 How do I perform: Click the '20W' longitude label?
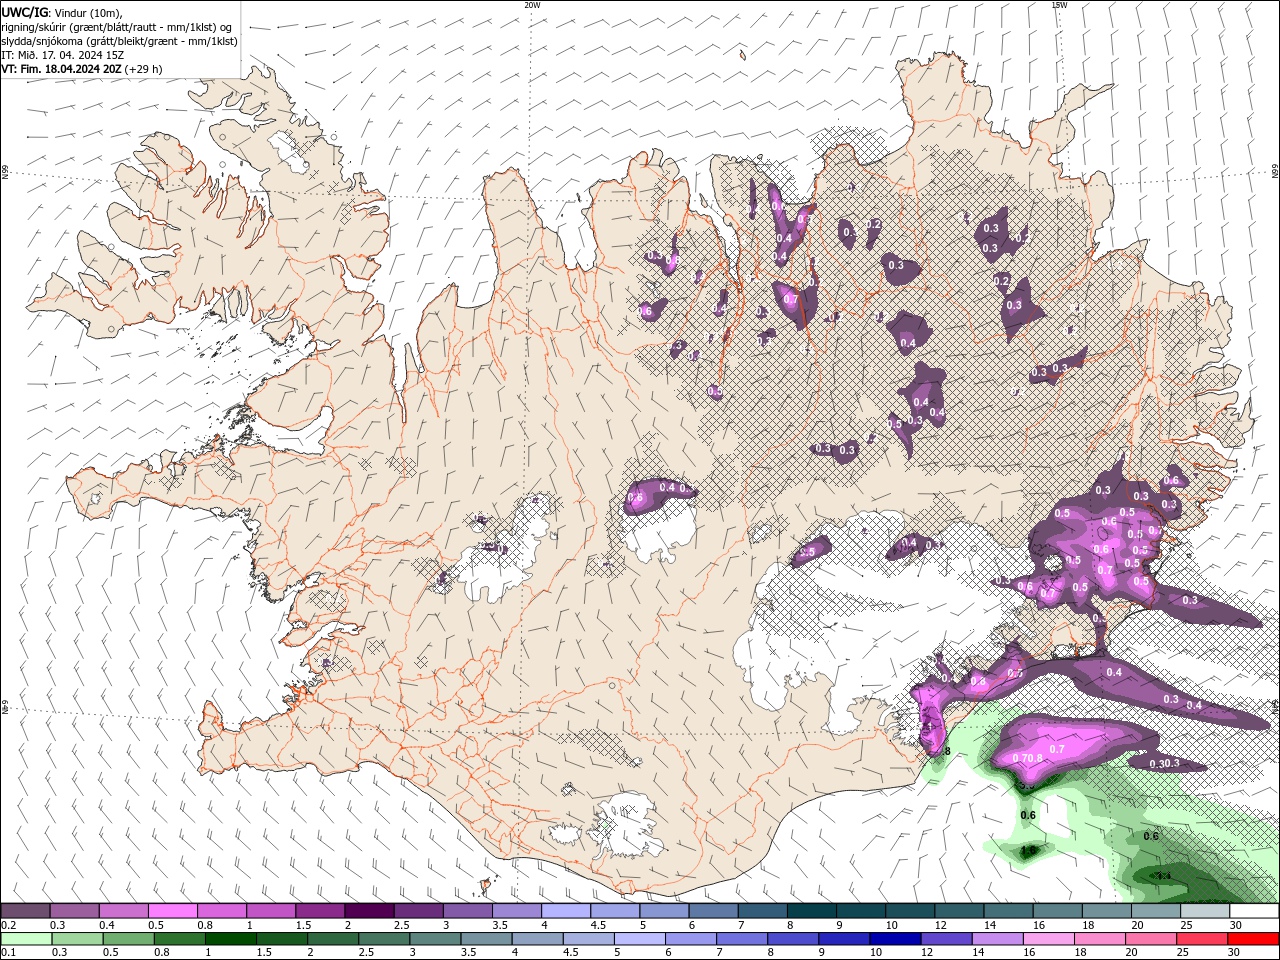tap(532, 5)
